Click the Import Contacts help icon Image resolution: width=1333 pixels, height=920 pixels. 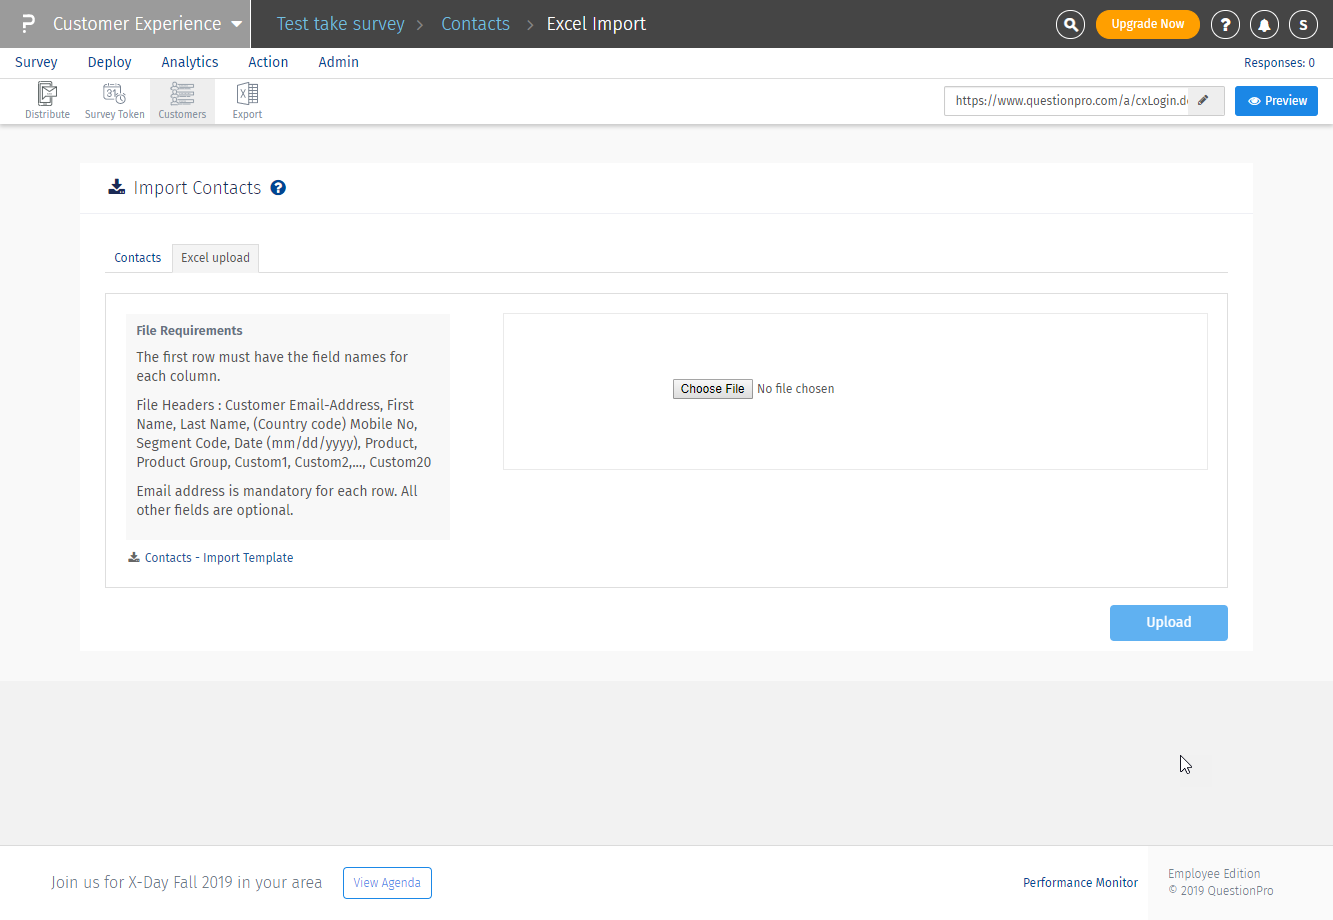(278, 188)
